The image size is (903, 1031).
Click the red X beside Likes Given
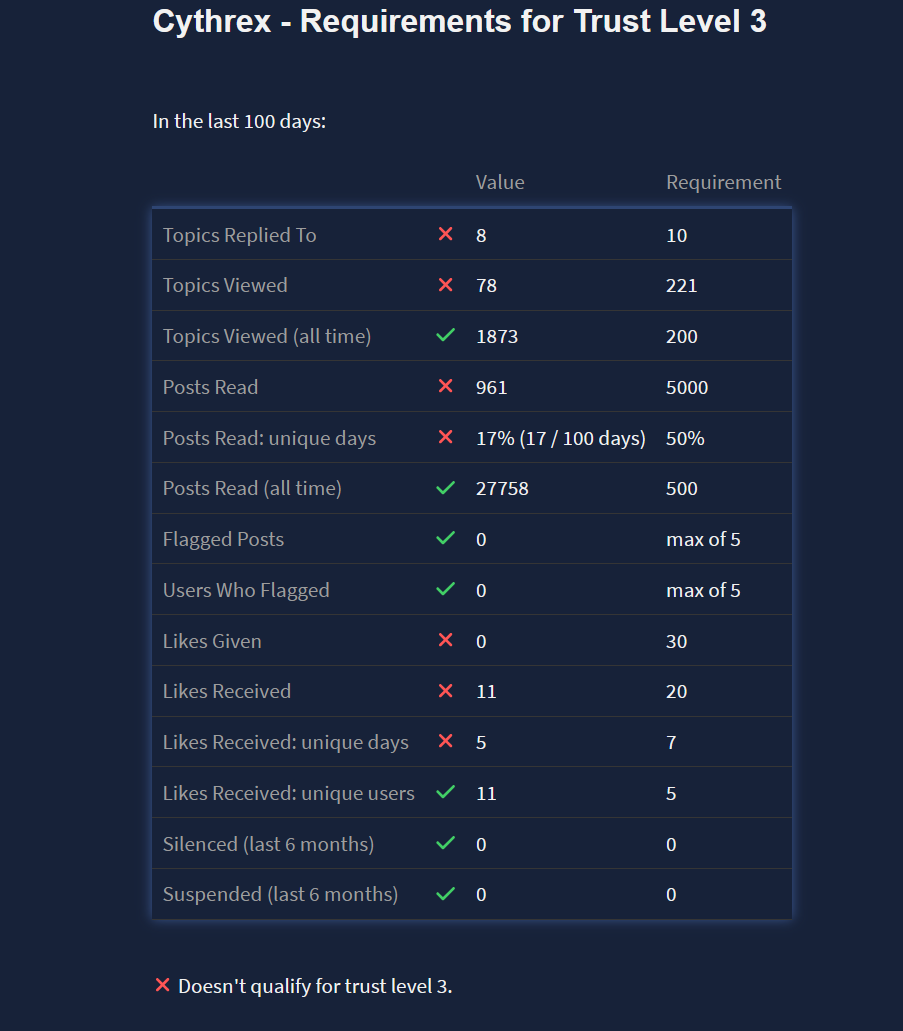pos(446,640)
